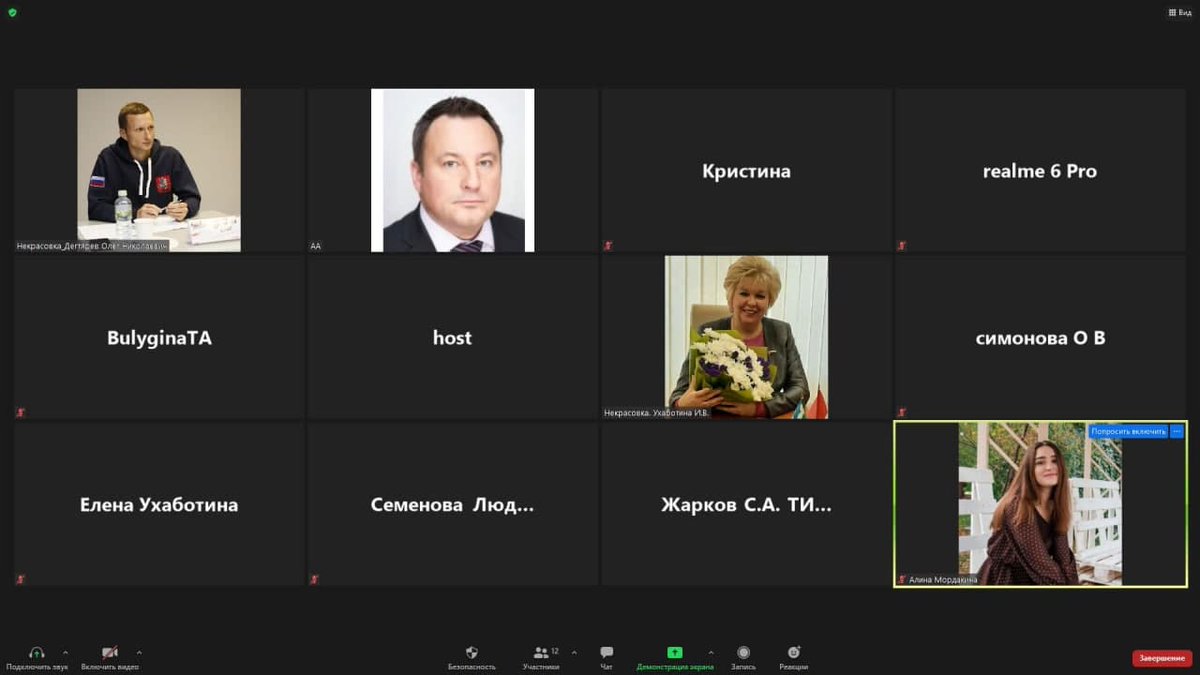Viewport: 1200px width, 675px height.
Task: Expand video options arrow beside Включить видео
Action: pos(139,652)
